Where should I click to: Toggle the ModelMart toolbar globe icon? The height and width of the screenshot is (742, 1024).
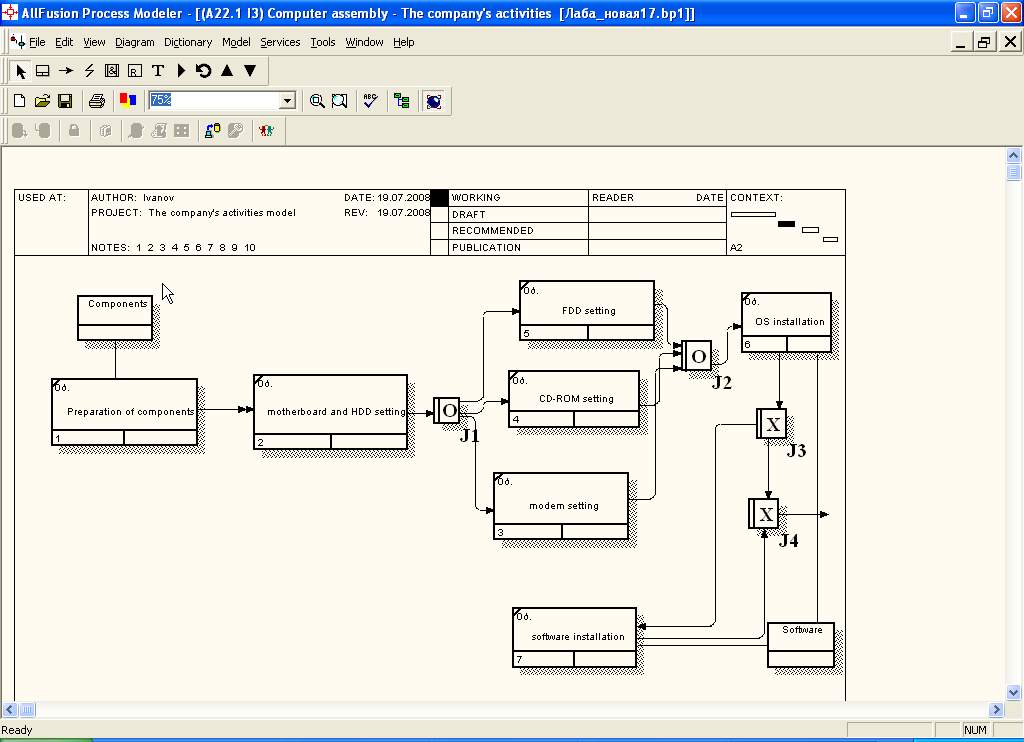tap(434, 101)
